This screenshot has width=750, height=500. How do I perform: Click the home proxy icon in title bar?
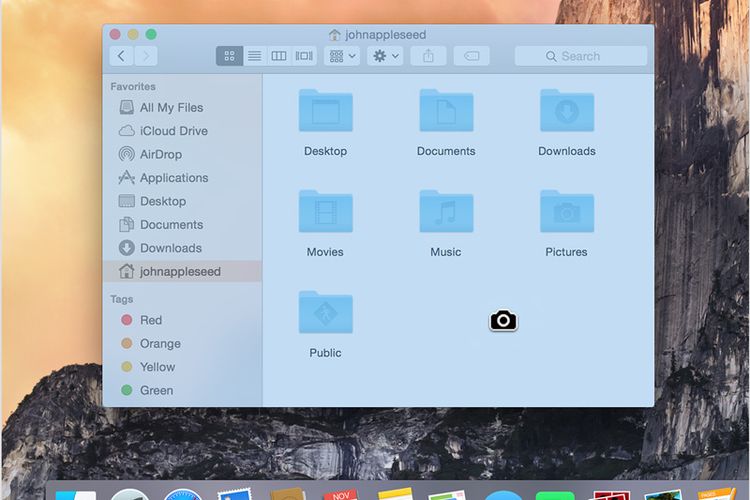(x=334, y=34)
